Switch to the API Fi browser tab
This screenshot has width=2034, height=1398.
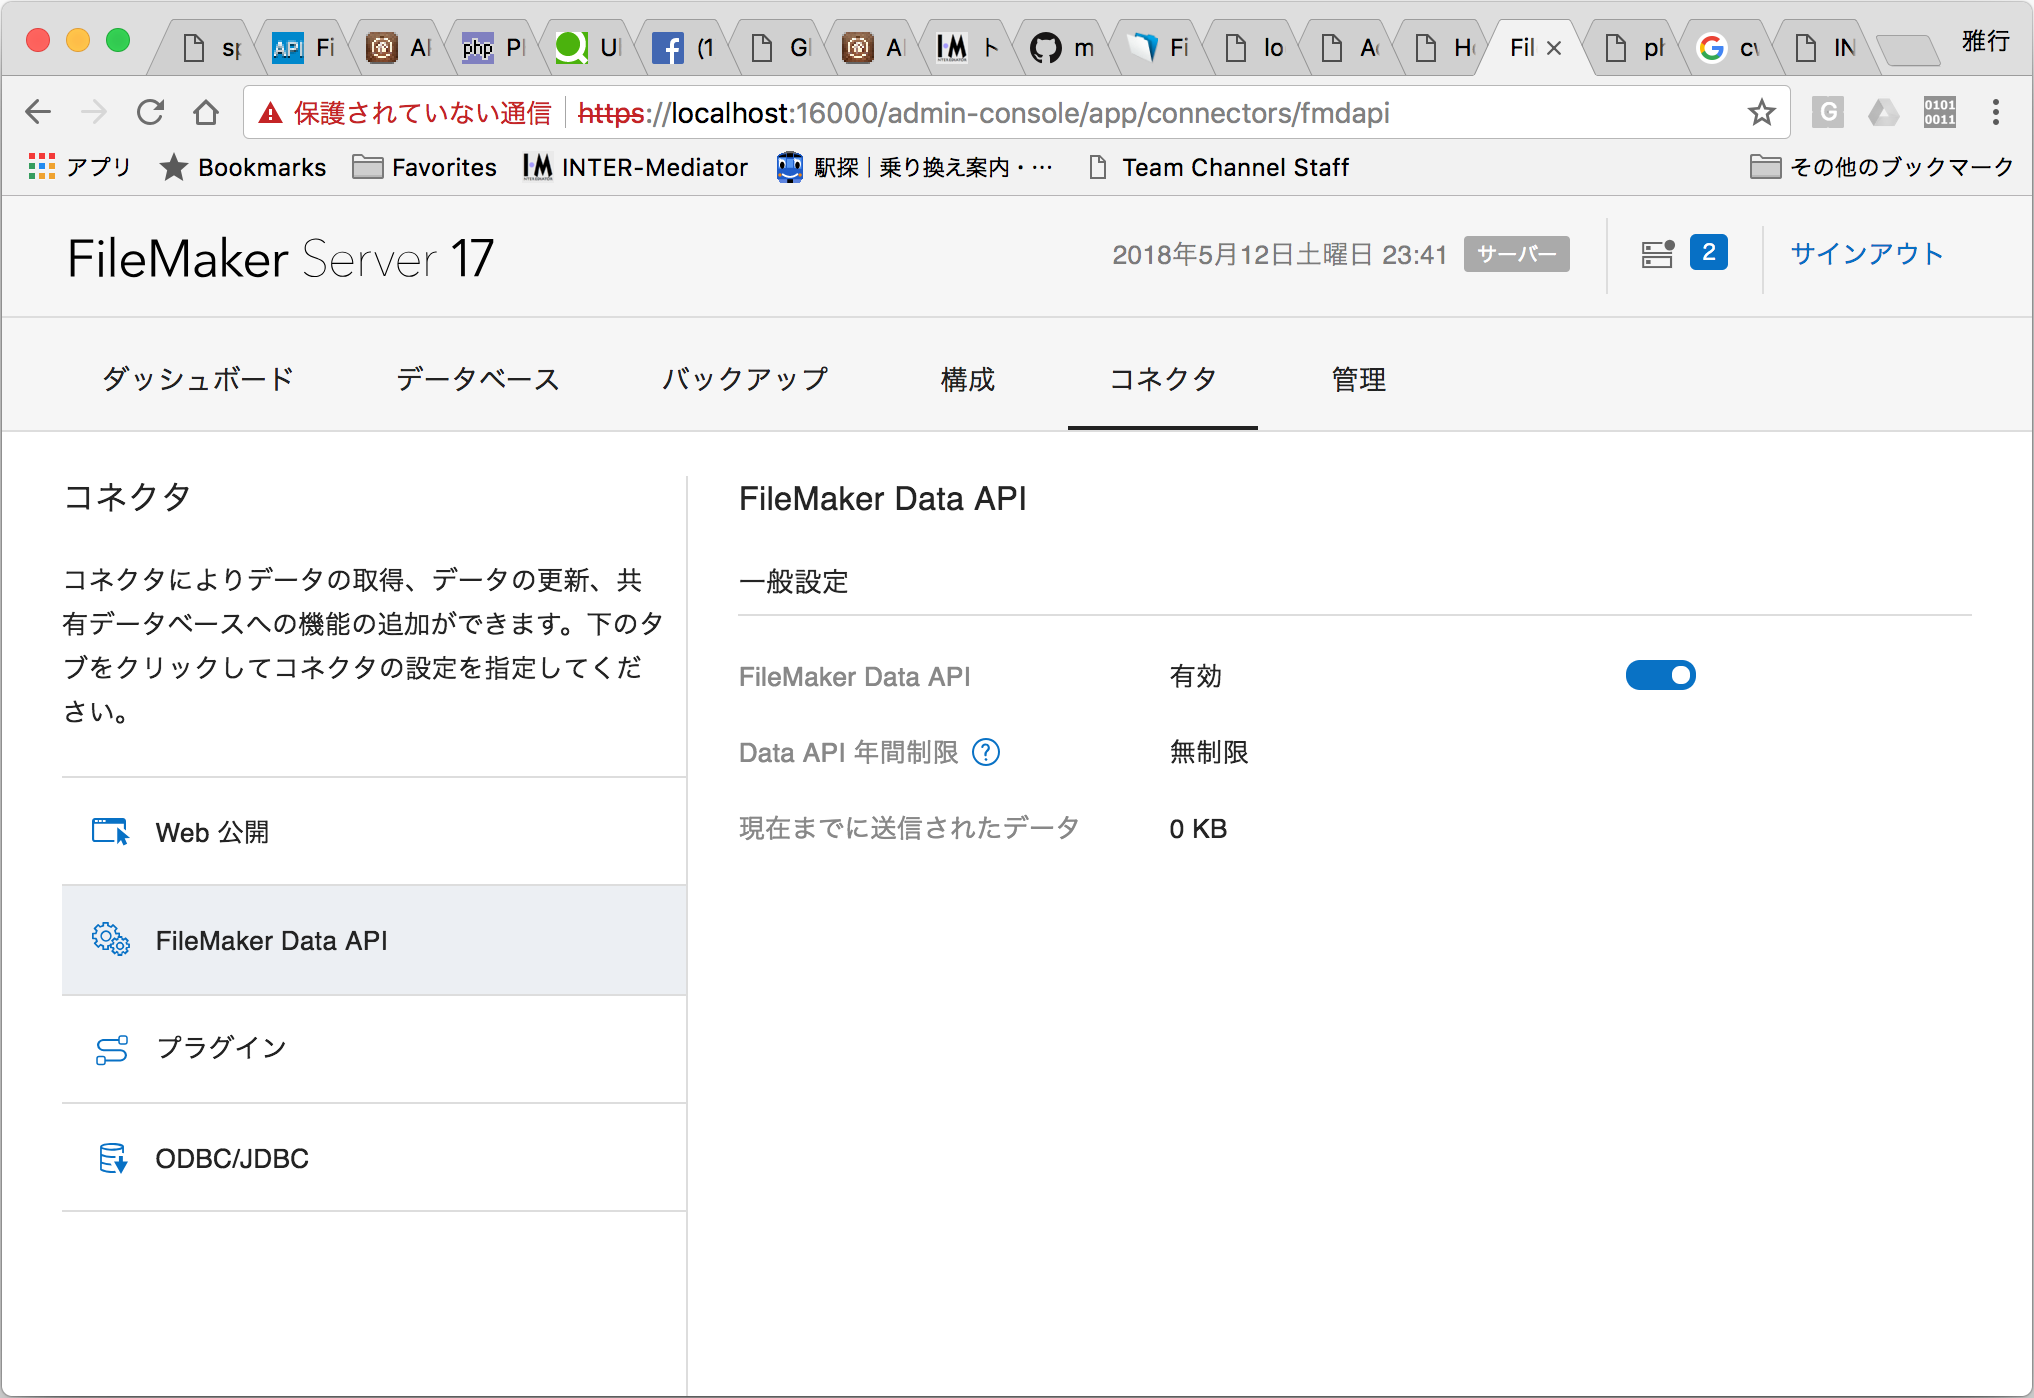[304, 47]
